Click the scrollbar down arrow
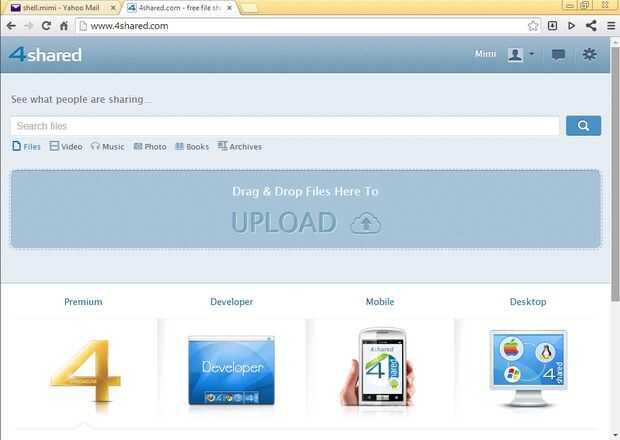Screen dimensions: 620x440 [615, 435]
